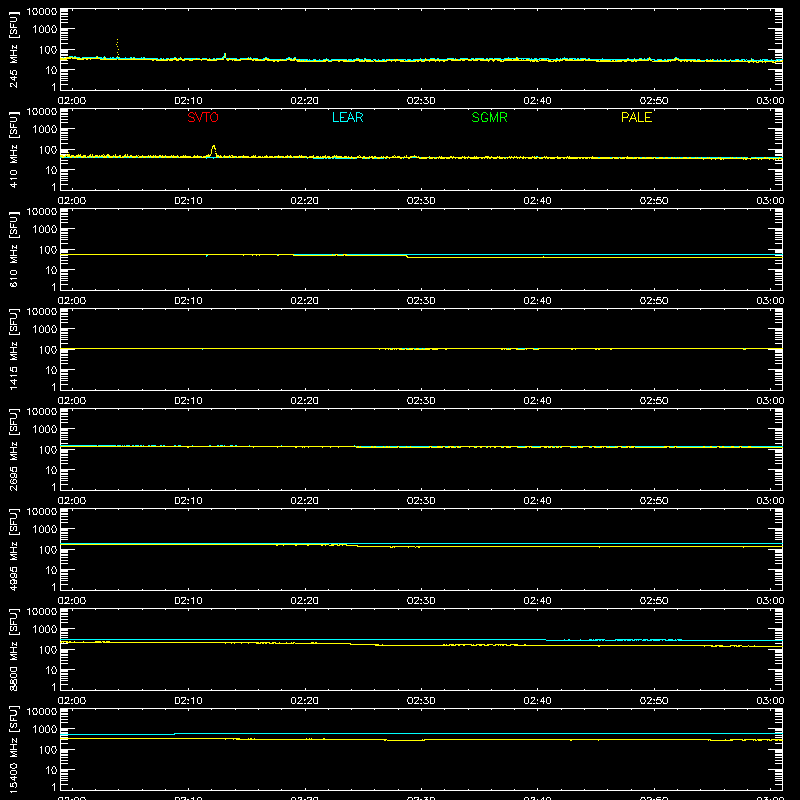Viewport: 800px width, 800px height.
Task: Click the 02:50 tick label below 8800 MHz plot
Action: 654,701
